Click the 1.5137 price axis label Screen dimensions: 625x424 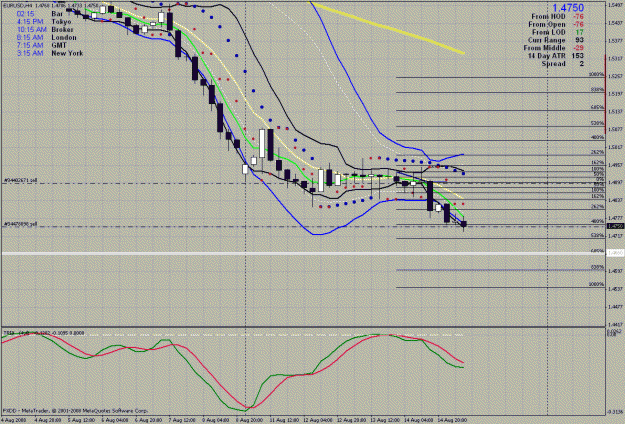[616, 111]
